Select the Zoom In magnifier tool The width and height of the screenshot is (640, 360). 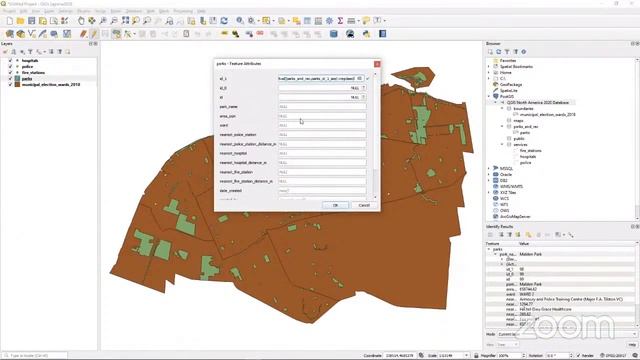pos(103,21)
